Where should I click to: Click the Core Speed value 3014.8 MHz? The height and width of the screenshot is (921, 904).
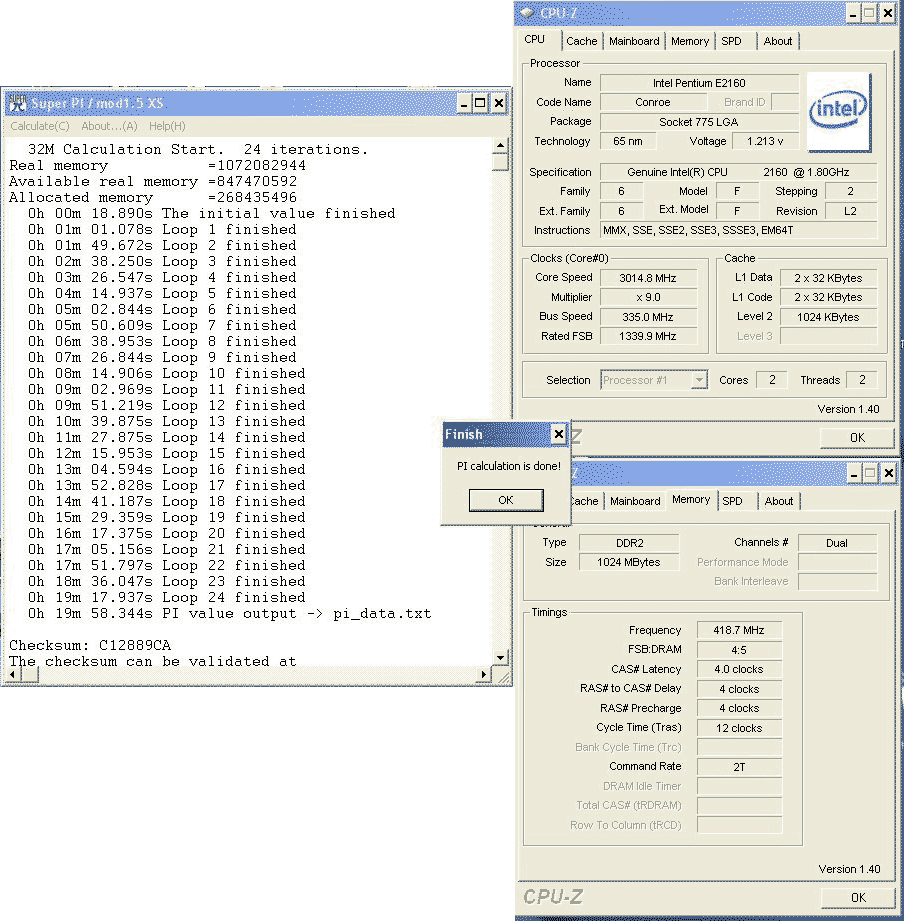[x=648, y=278]
